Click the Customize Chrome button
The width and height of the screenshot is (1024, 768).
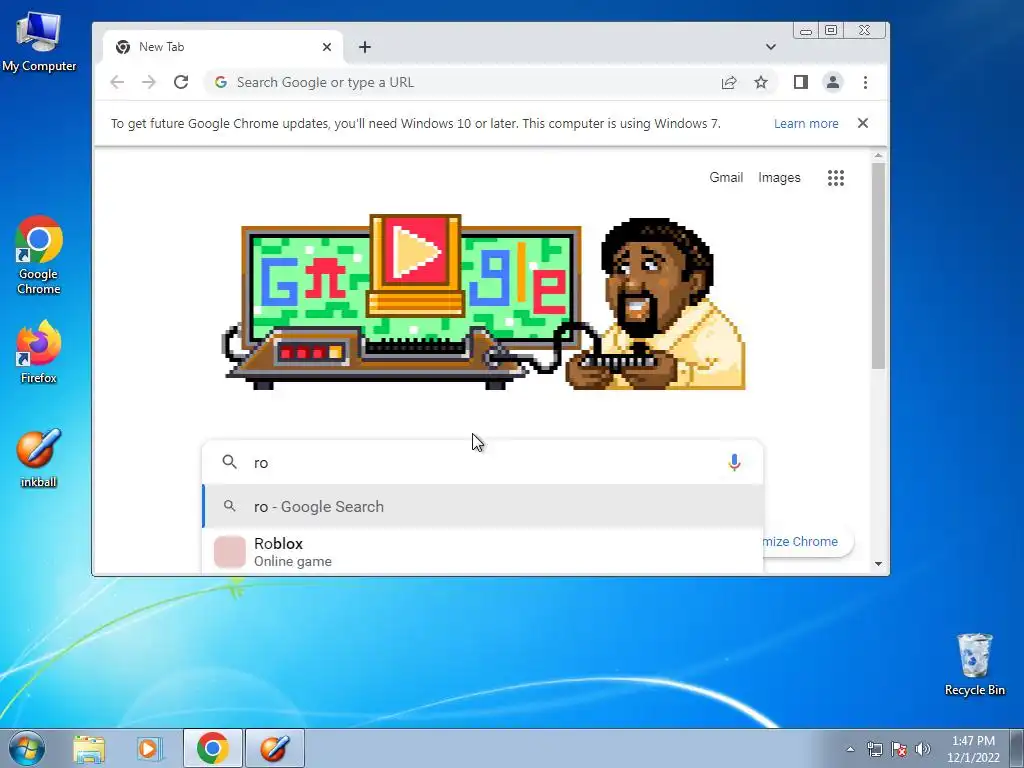[808, 541]
